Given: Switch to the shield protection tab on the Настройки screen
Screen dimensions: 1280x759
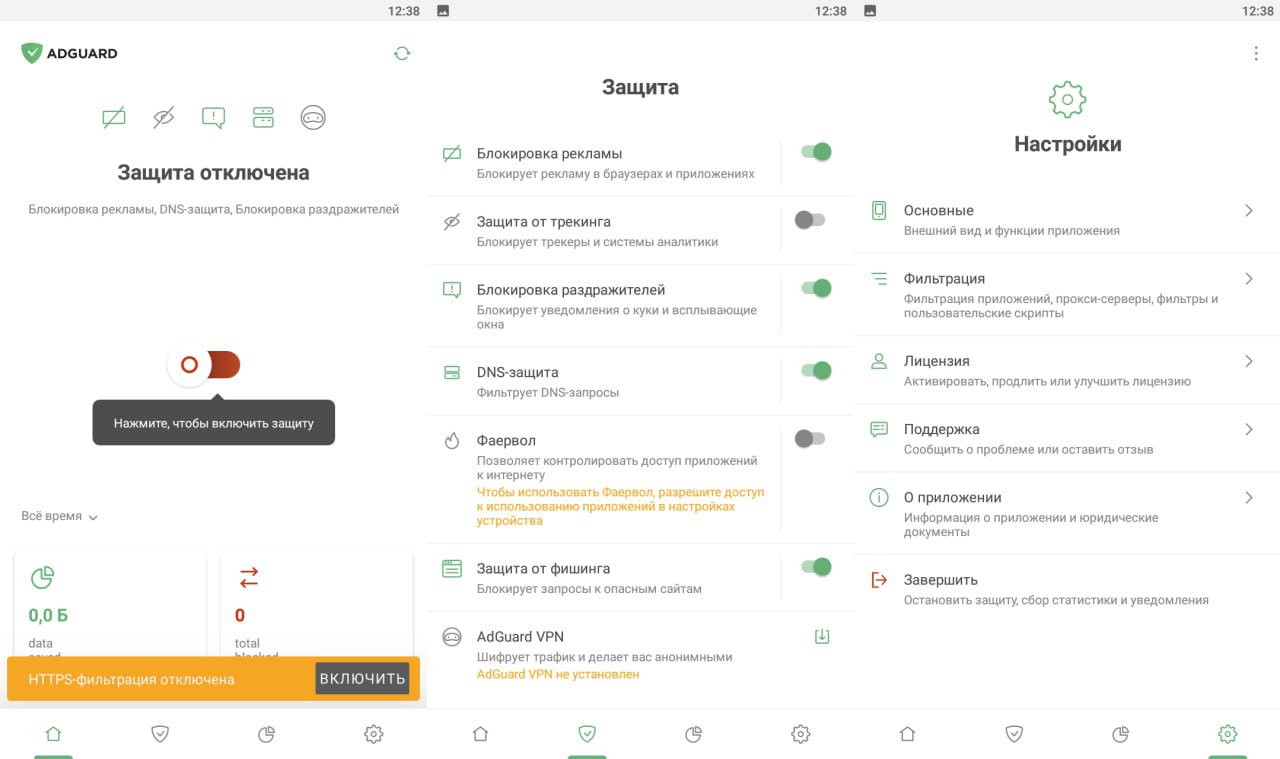Looking at the screenshot, I should (1014, 734).
